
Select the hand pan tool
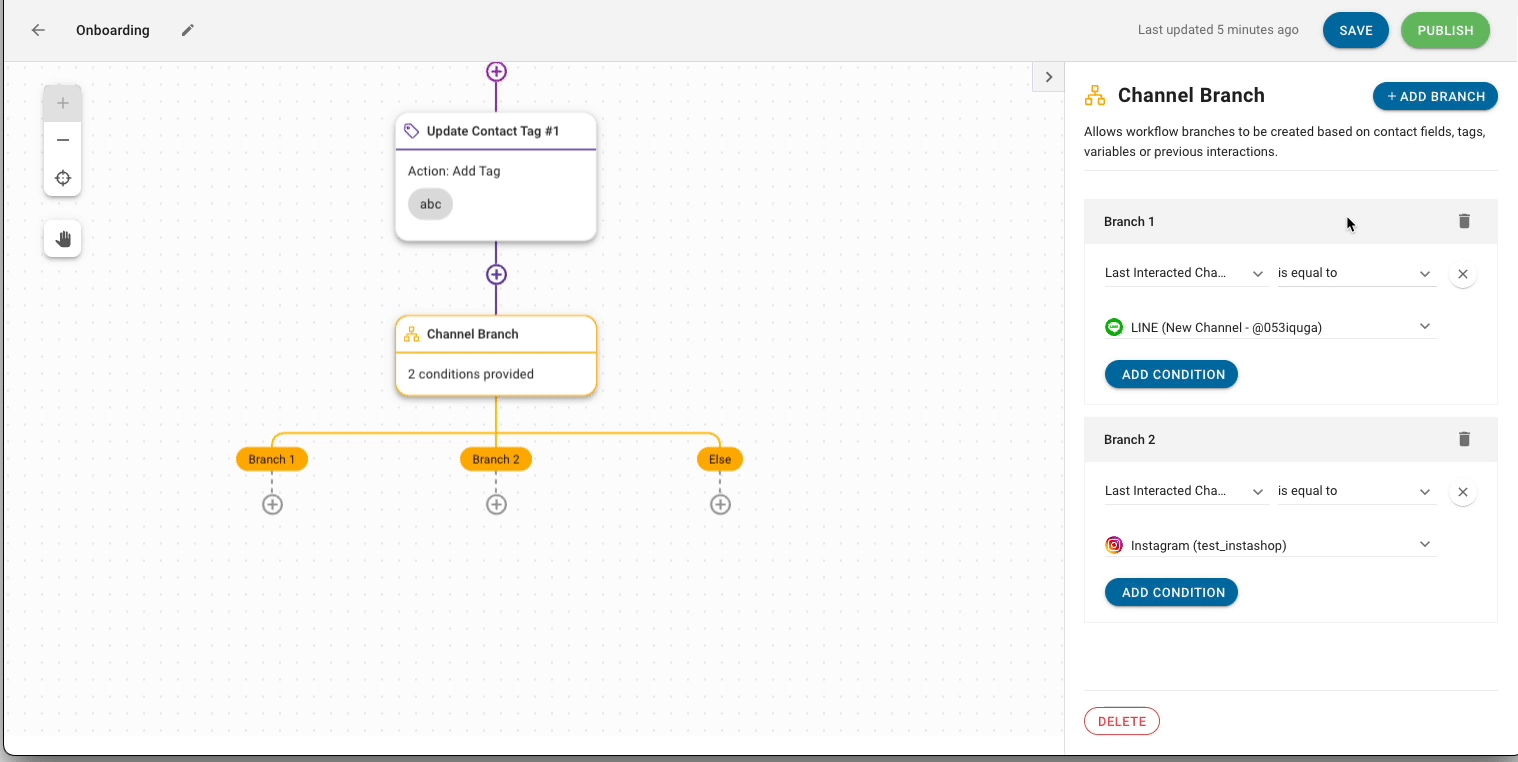[x=63, y=239]
